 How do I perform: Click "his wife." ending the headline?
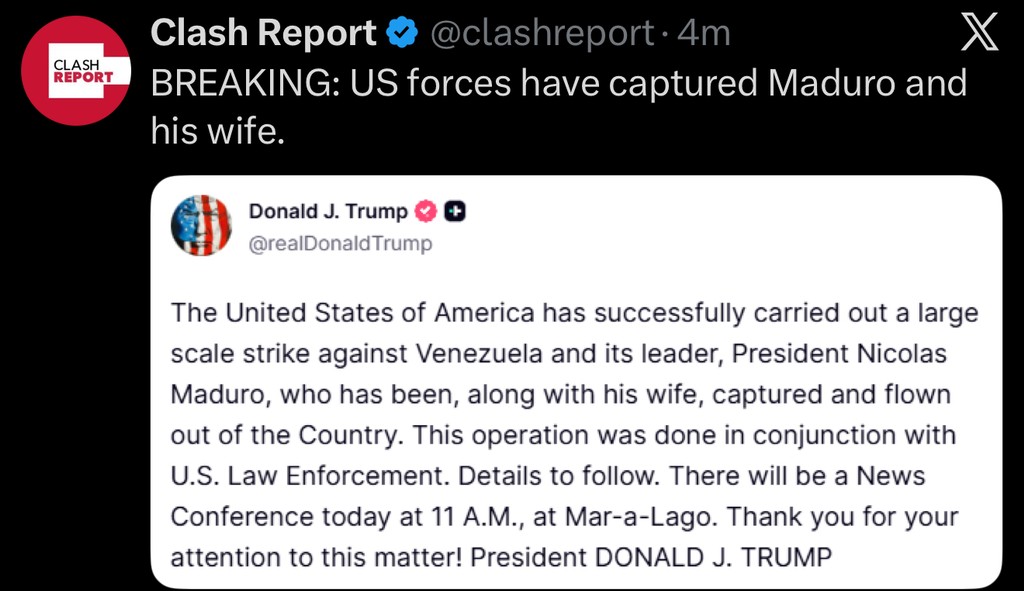tap(218, 129)
